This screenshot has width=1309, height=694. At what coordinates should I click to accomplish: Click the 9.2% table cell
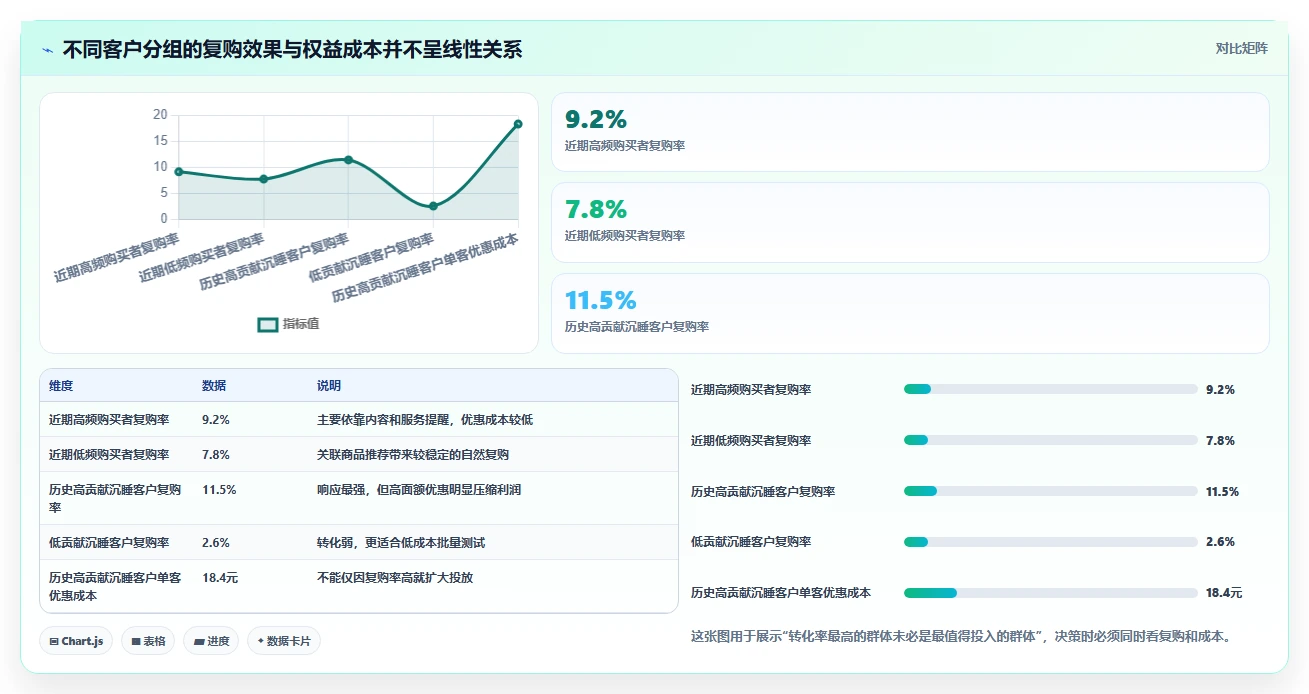(x=216, y=420)
